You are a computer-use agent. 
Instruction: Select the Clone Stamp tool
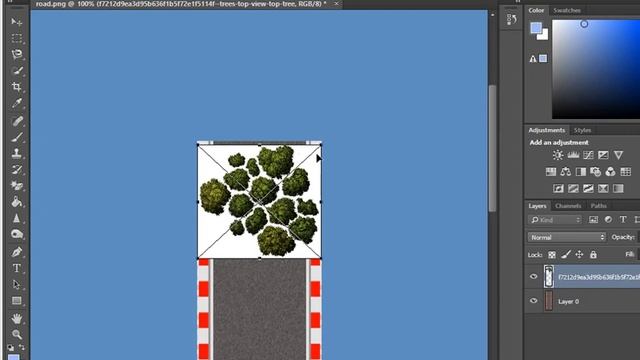click(16, 153)
